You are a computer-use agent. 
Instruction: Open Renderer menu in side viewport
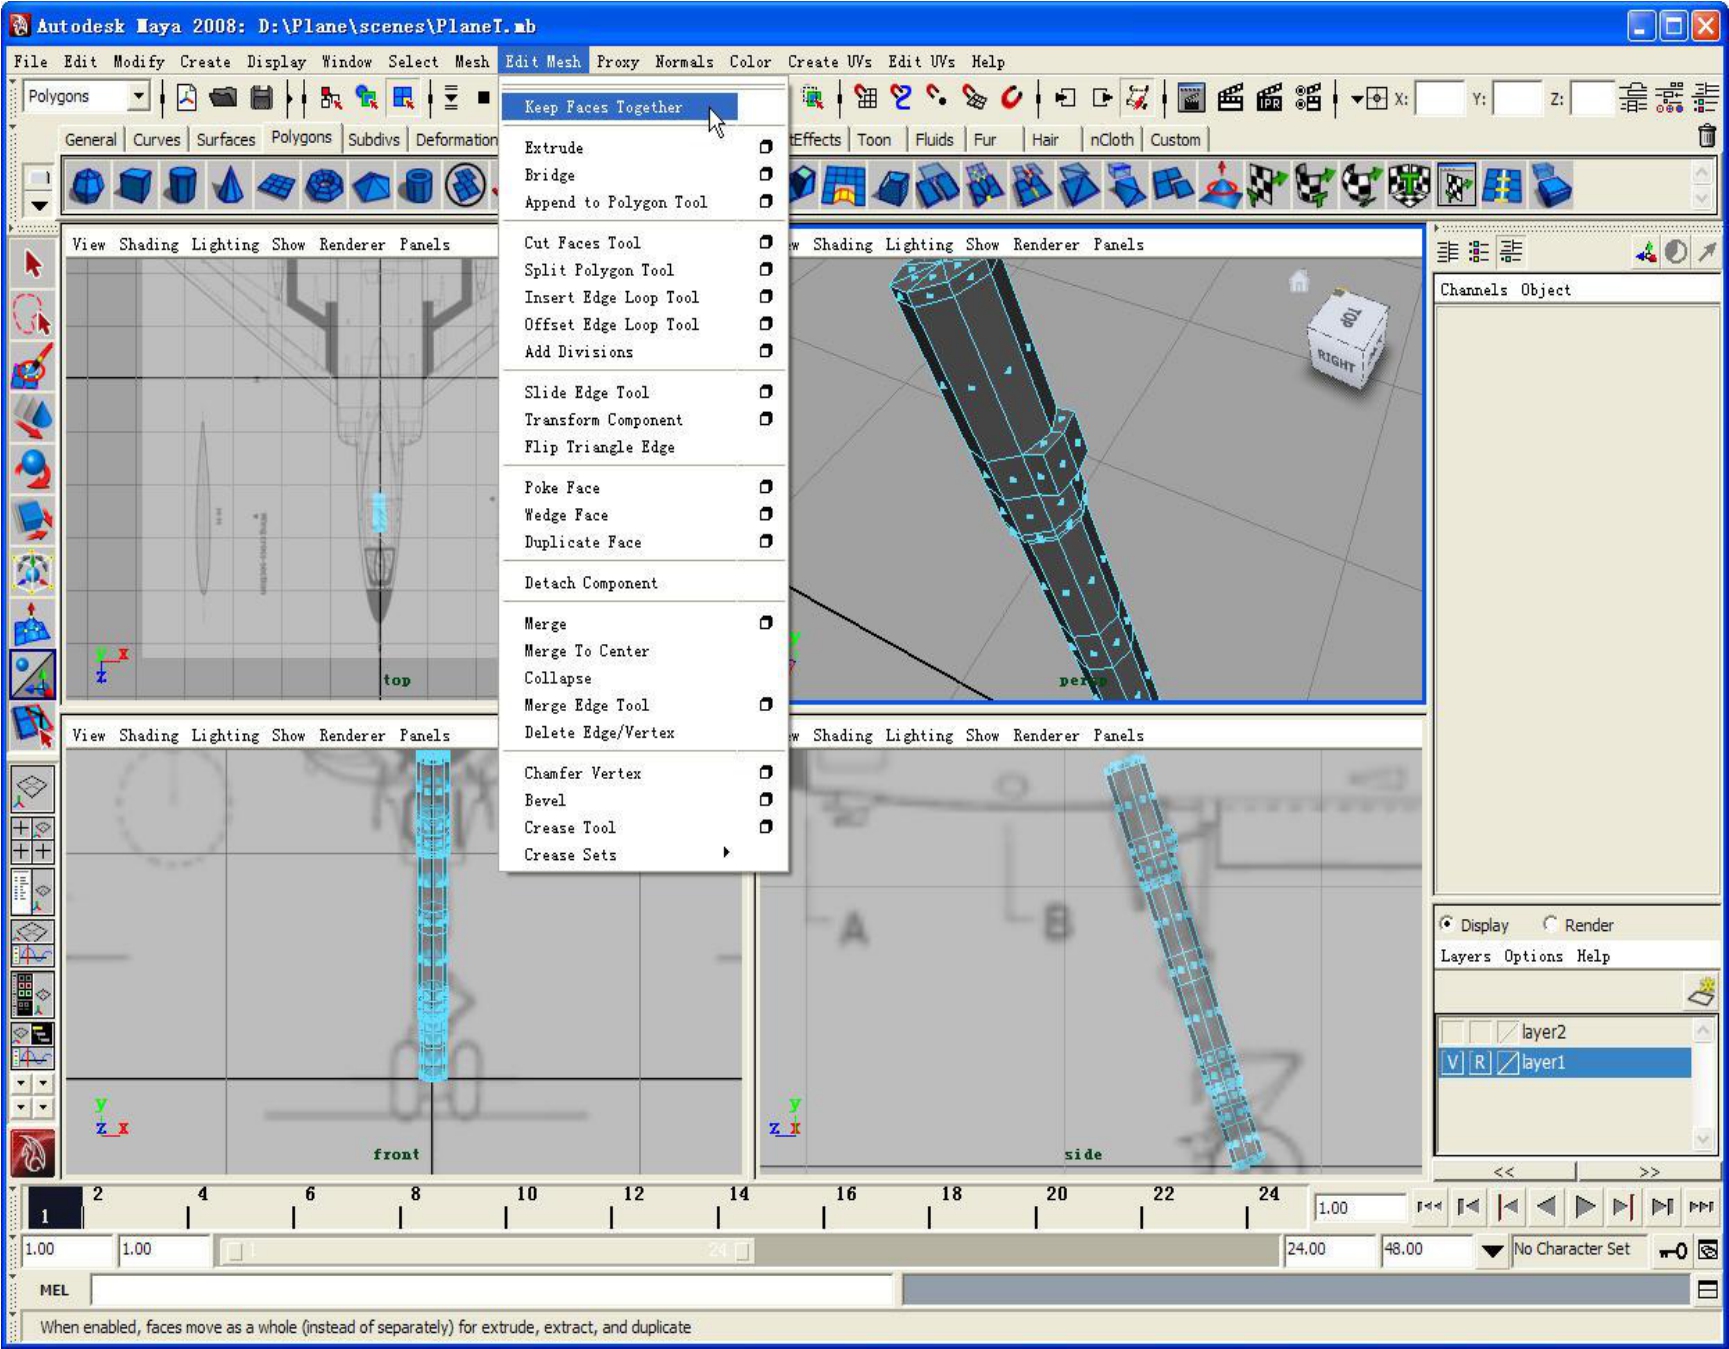click(1045, 735)
